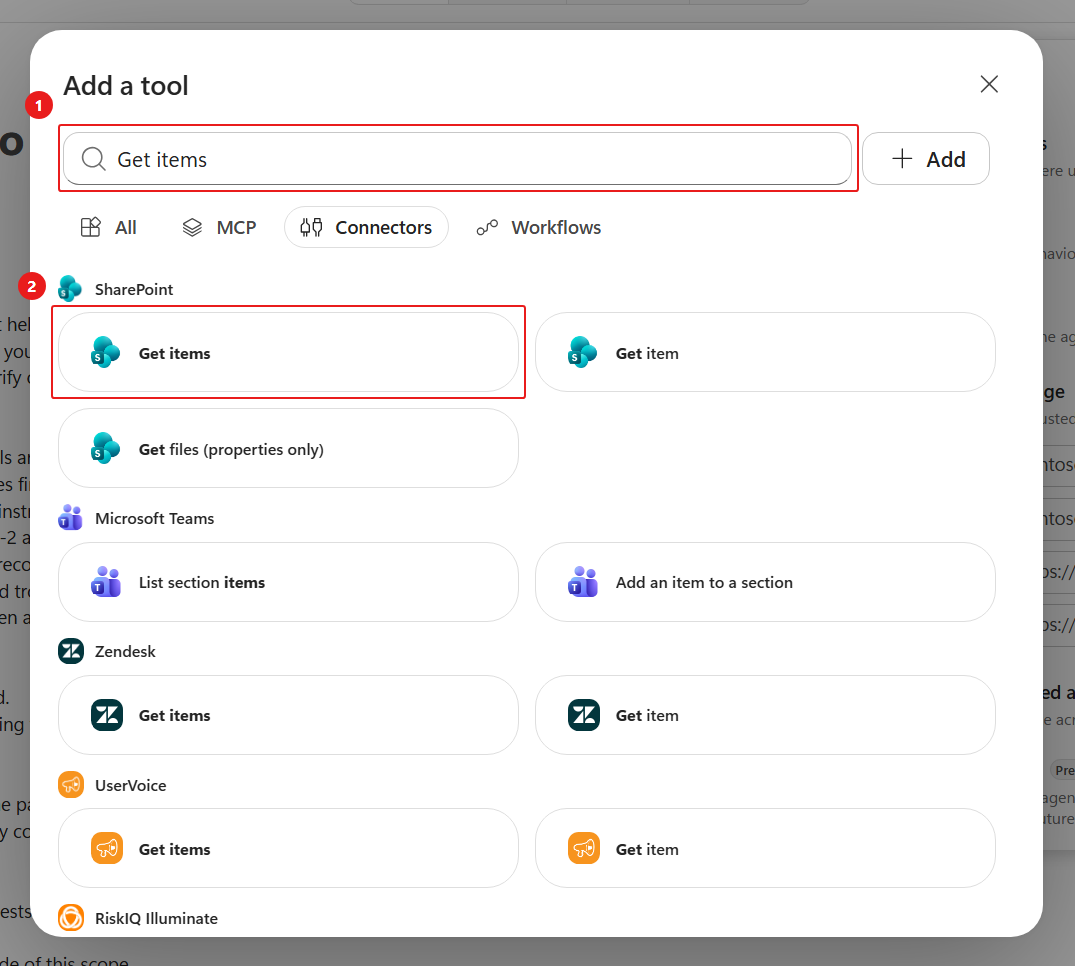1075x966 pixels.
Task: Open the Workflows tab
Action: [x=539, y=227]
